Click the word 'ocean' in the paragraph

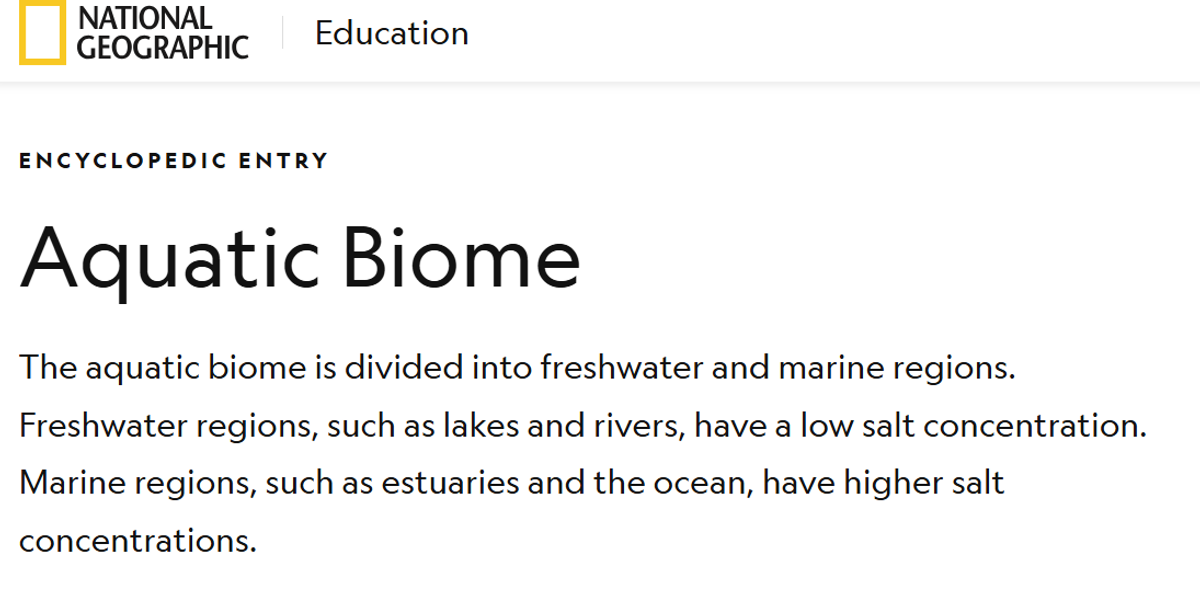click(x=704, y=485)
